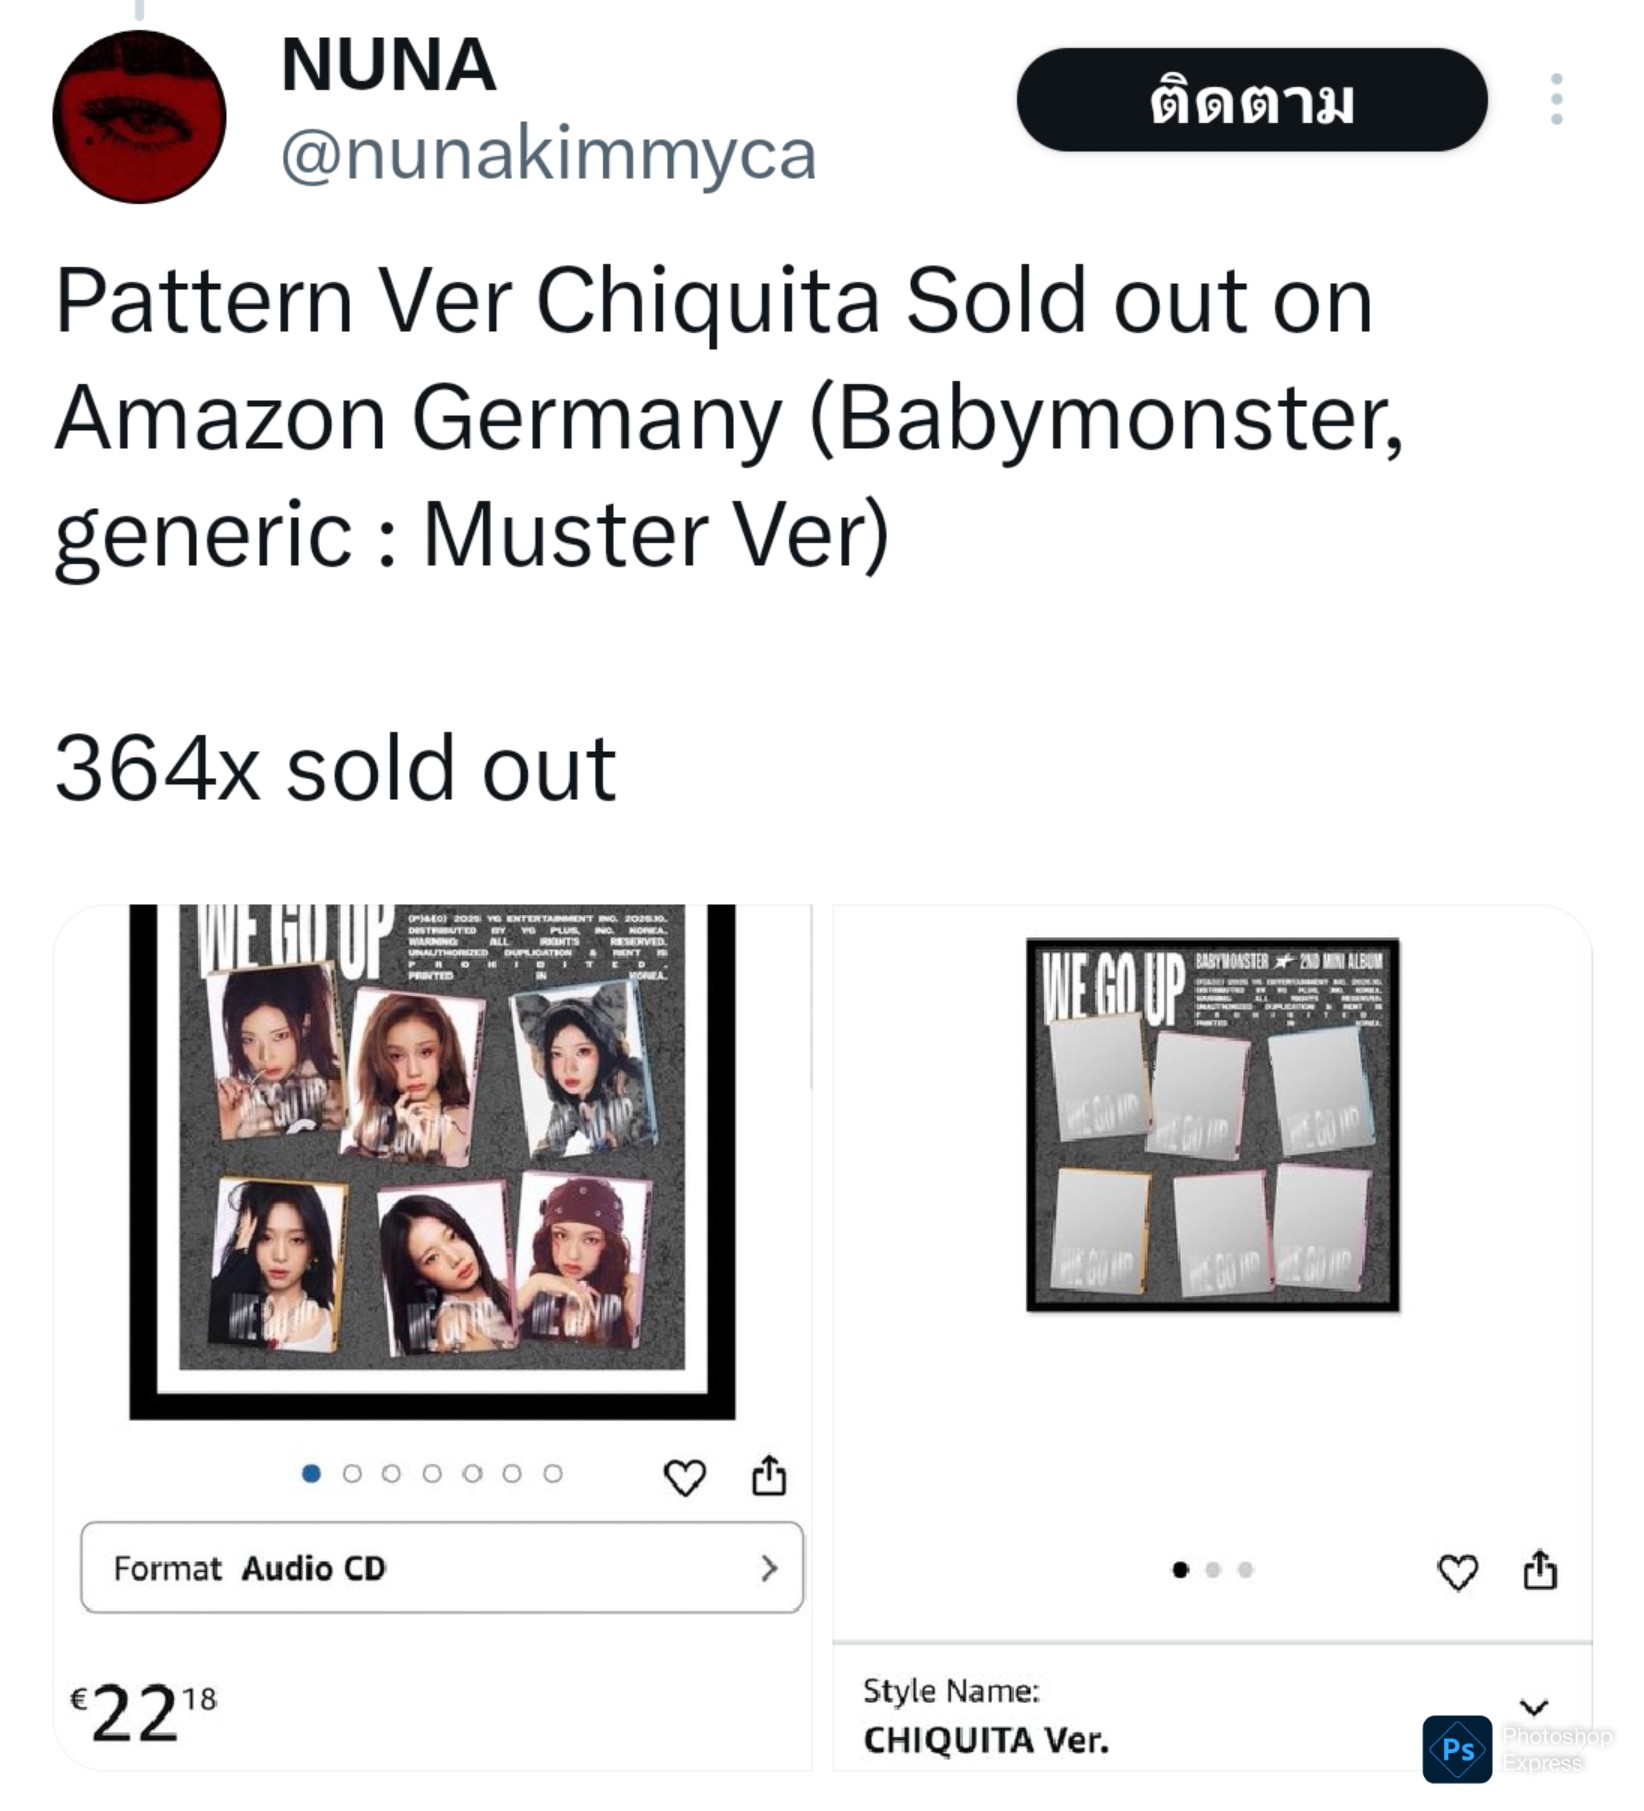Screen dimensions: 1644x1811
Task: Open the left album cover with member photos
Action: [x=432, y=1160]
